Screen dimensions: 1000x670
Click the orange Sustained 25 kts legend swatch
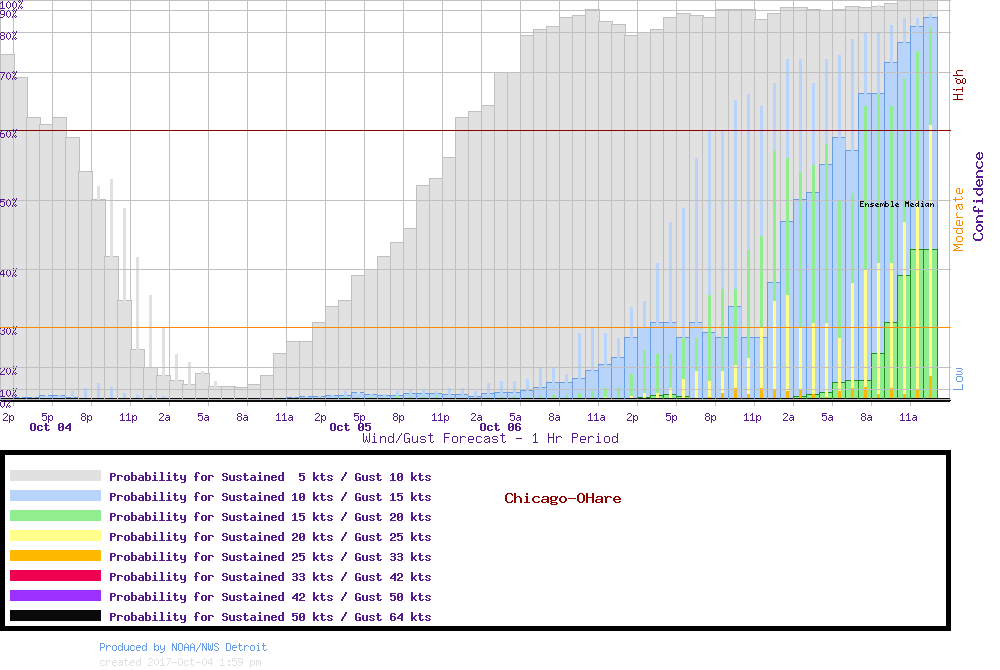click(x=55, y=556)
